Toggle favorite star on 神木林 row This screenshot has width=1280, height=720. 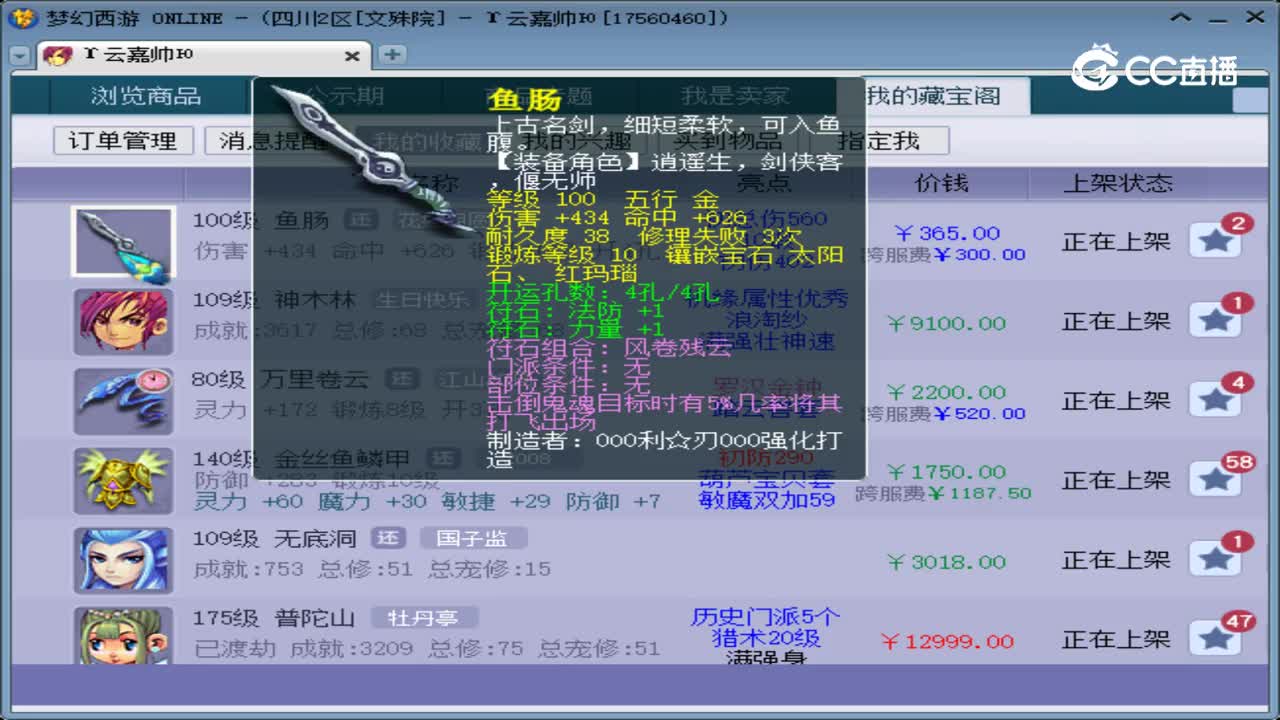(1215, 320)
